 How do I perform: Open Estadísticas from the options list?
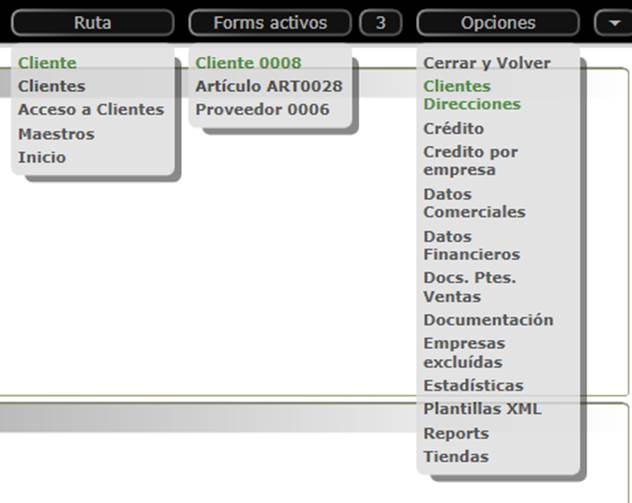[473, 385]
